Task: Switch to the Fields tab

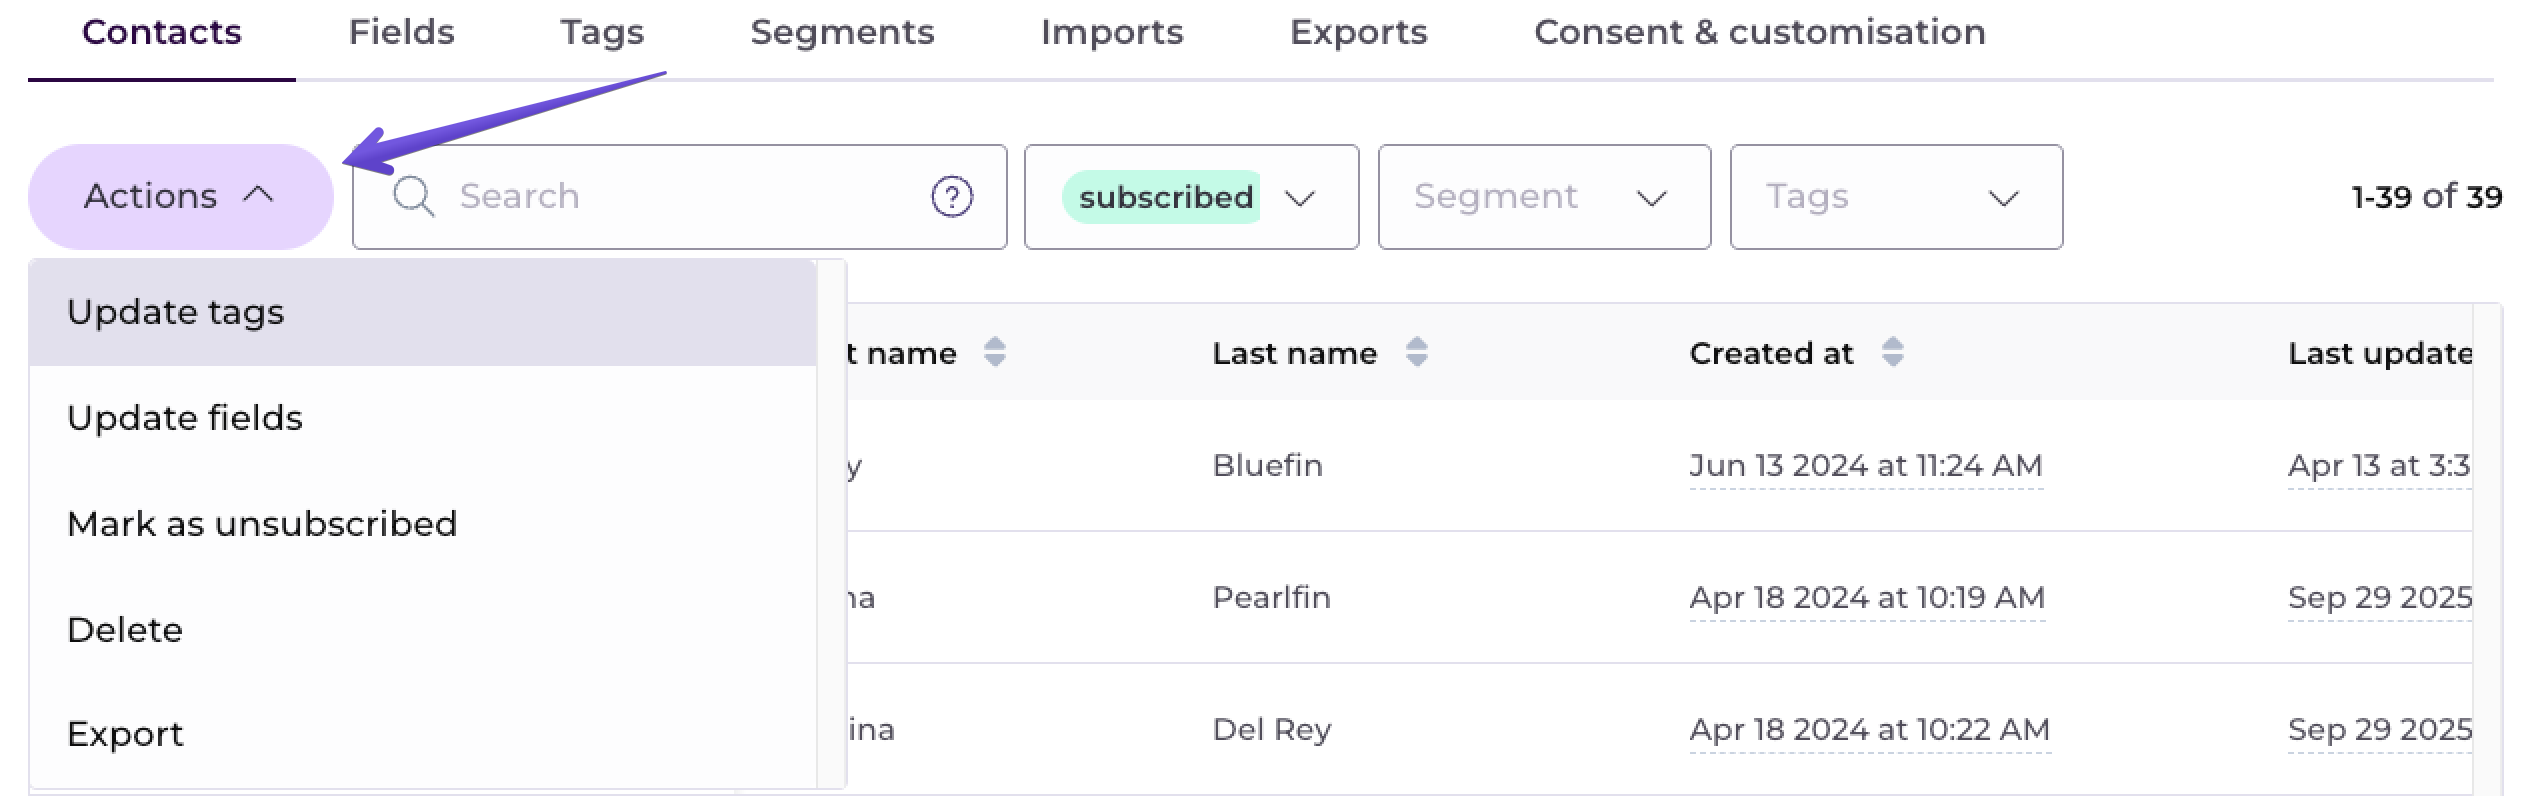Action: point(401,32)
